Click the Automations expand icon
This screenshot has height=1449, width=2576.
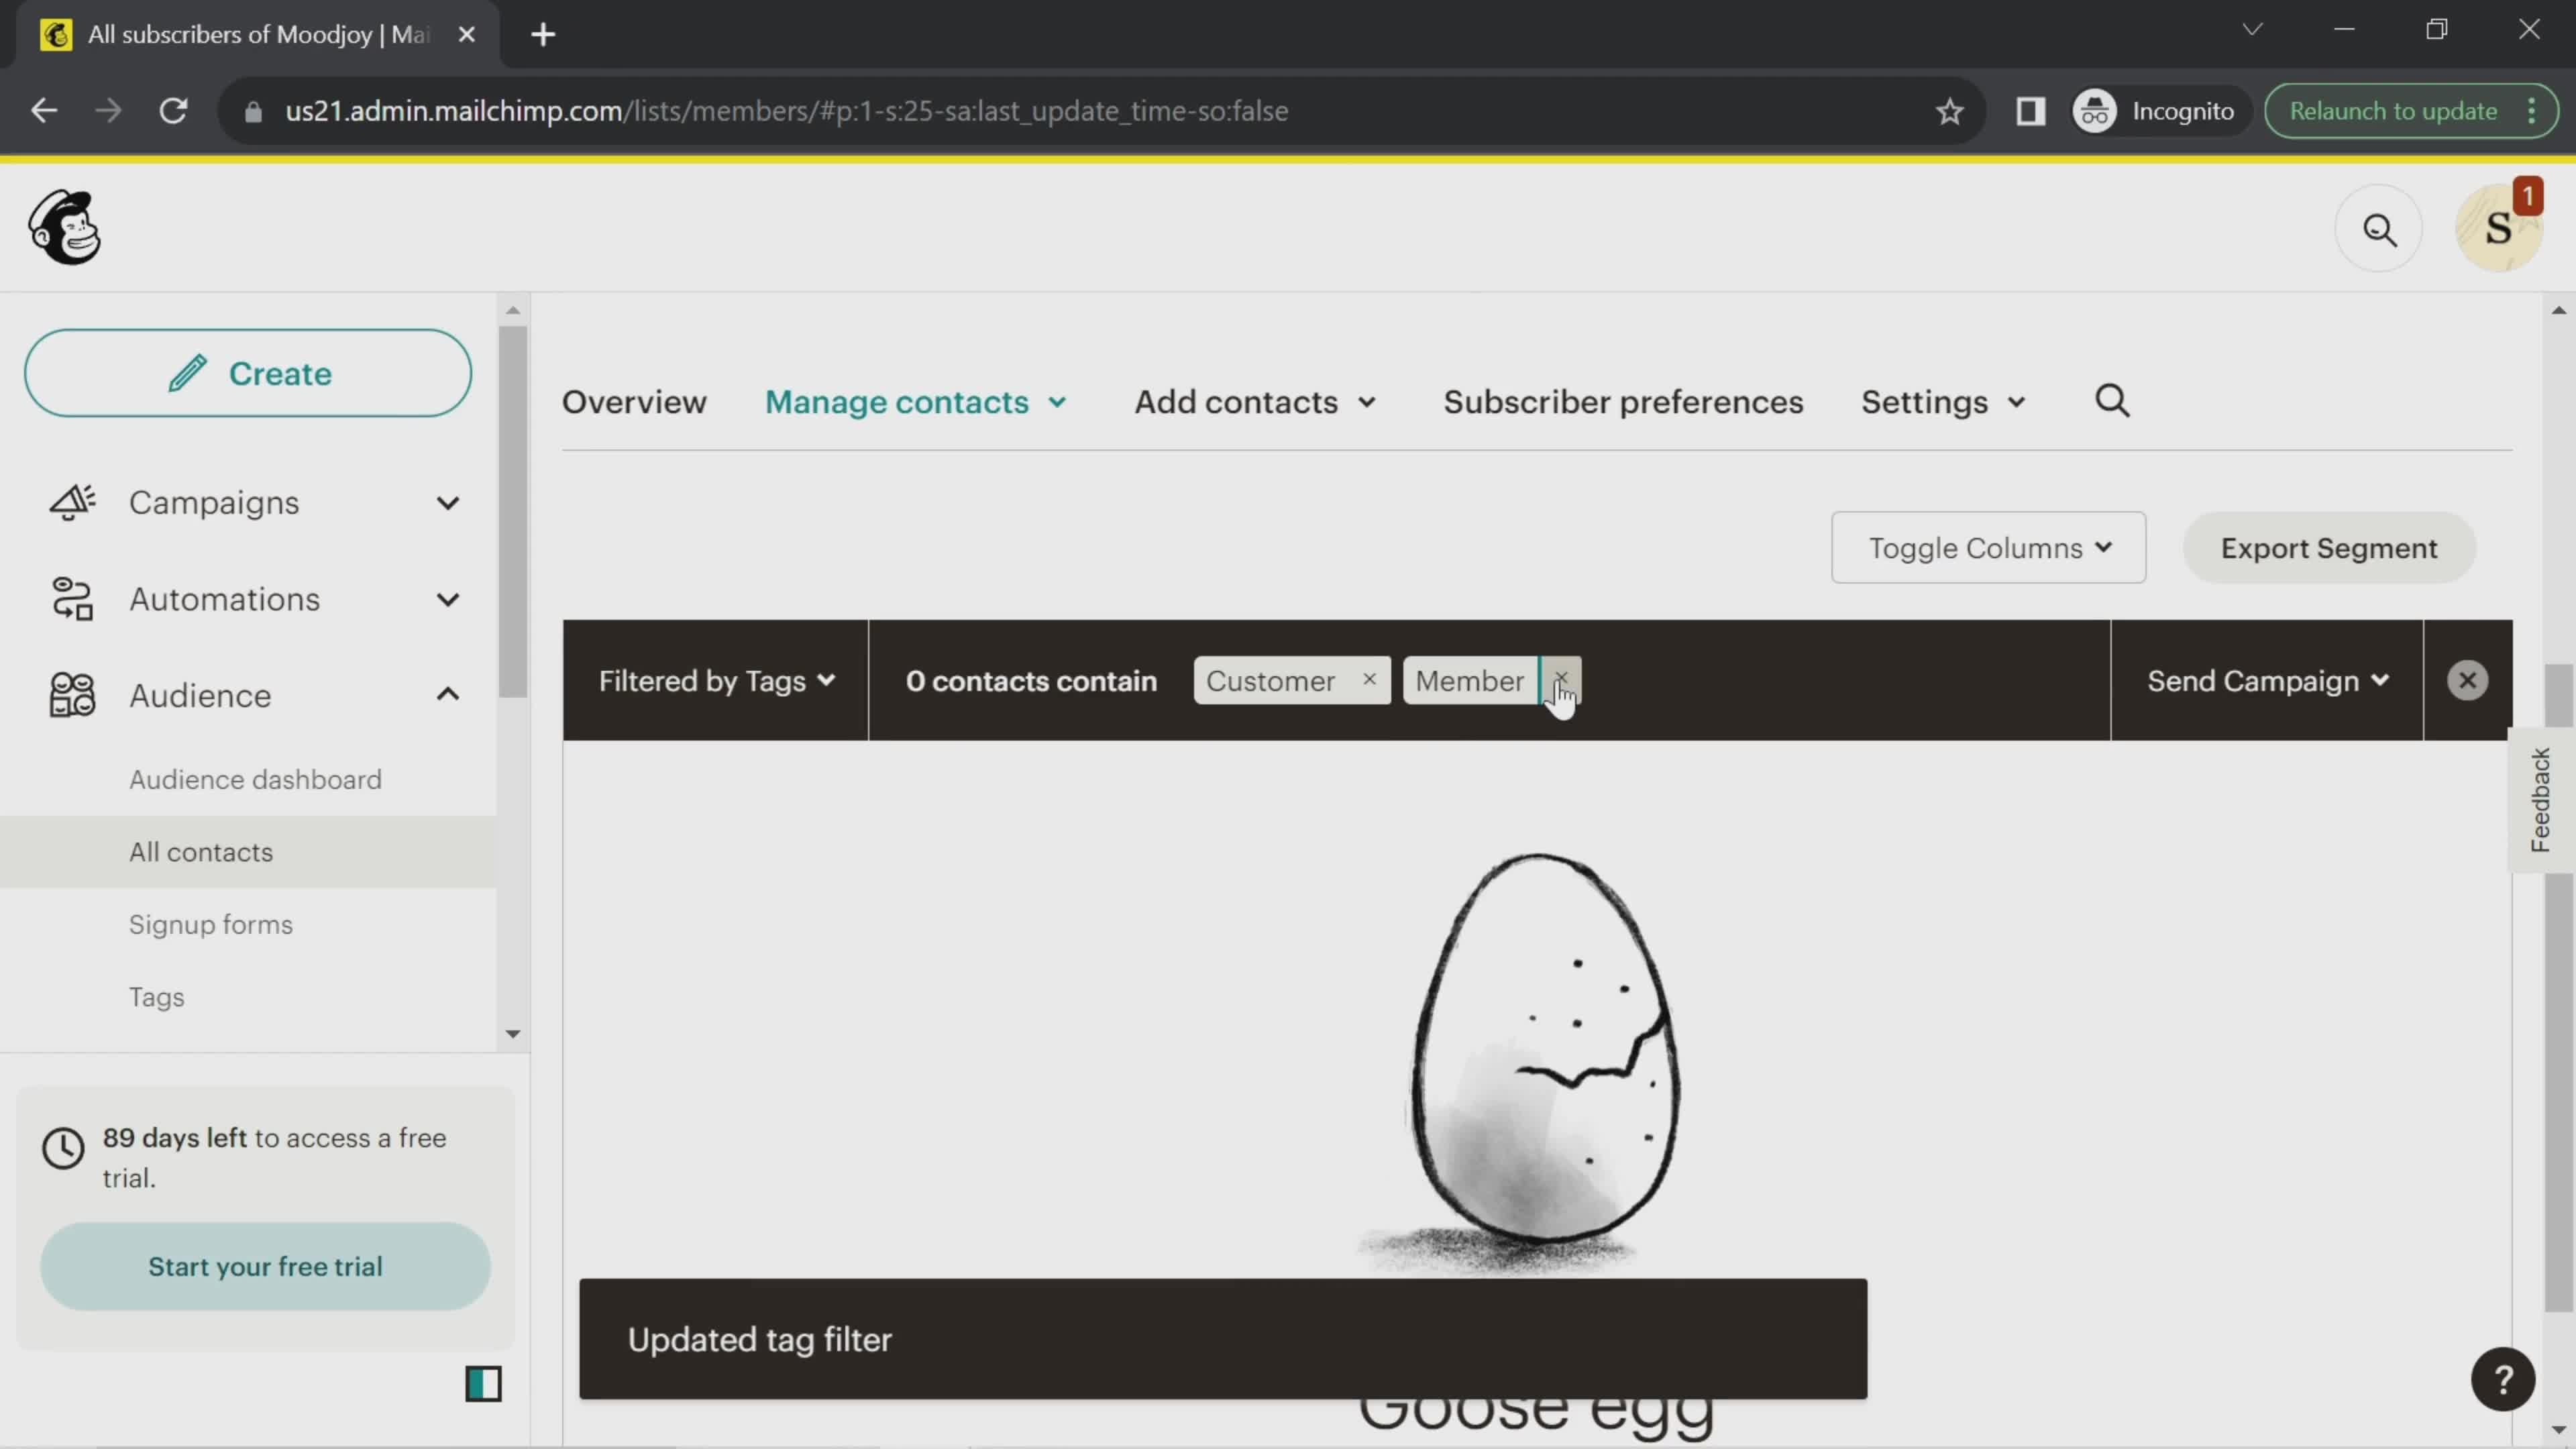[447, 598]
